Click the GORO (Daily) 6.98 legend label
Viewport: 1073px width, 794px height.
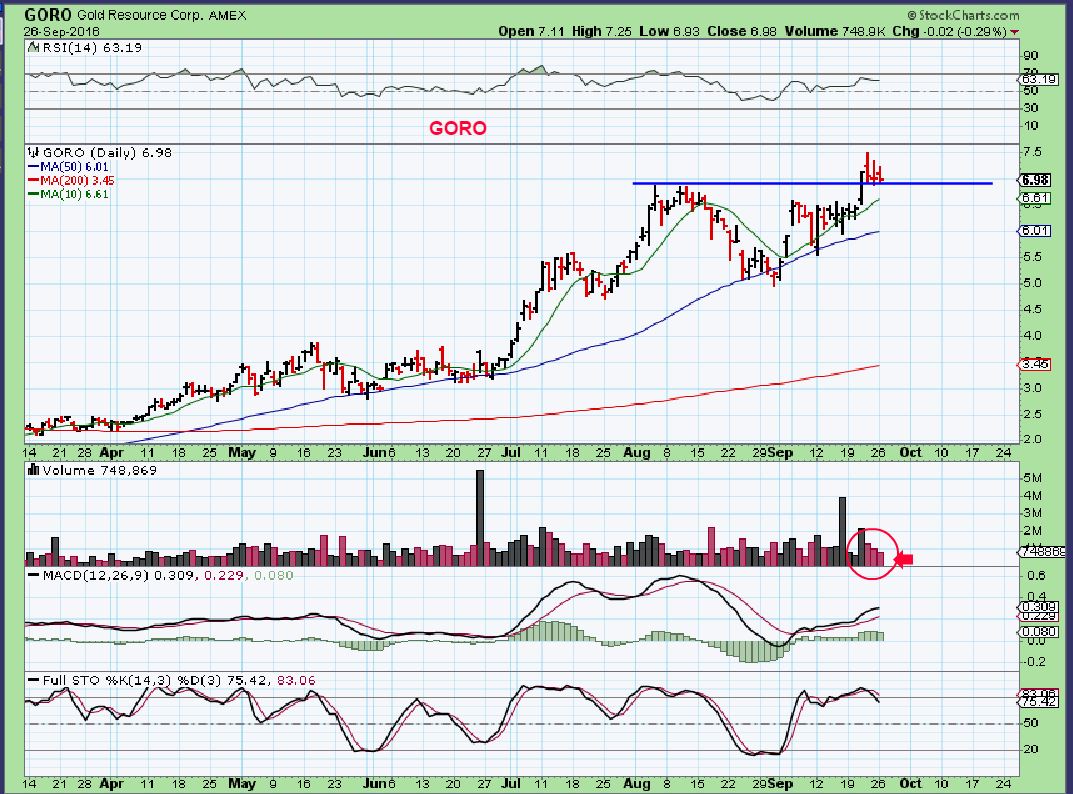point(107,153)
